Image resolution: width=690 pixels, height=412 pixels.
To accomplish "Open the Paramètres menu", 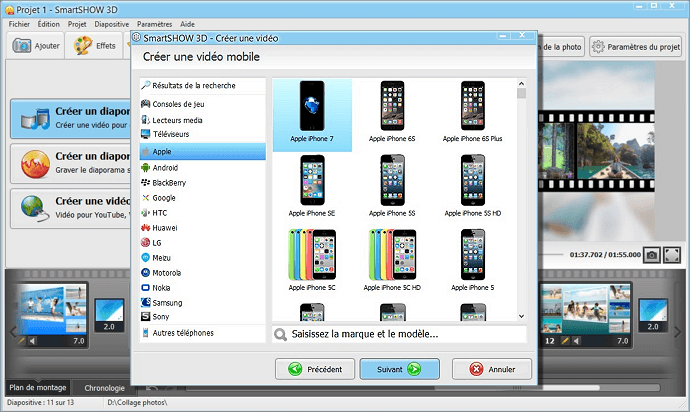I will 154,24.
